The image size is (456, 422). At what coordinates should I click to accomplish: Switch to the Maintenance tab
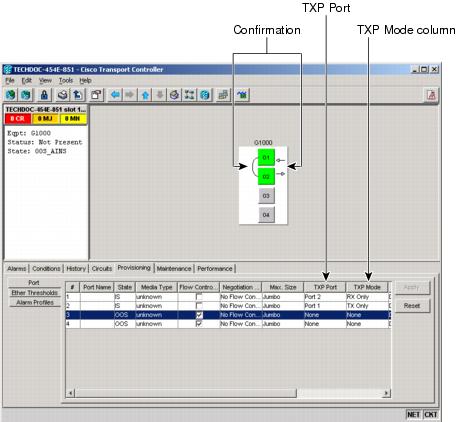[174, 269]
